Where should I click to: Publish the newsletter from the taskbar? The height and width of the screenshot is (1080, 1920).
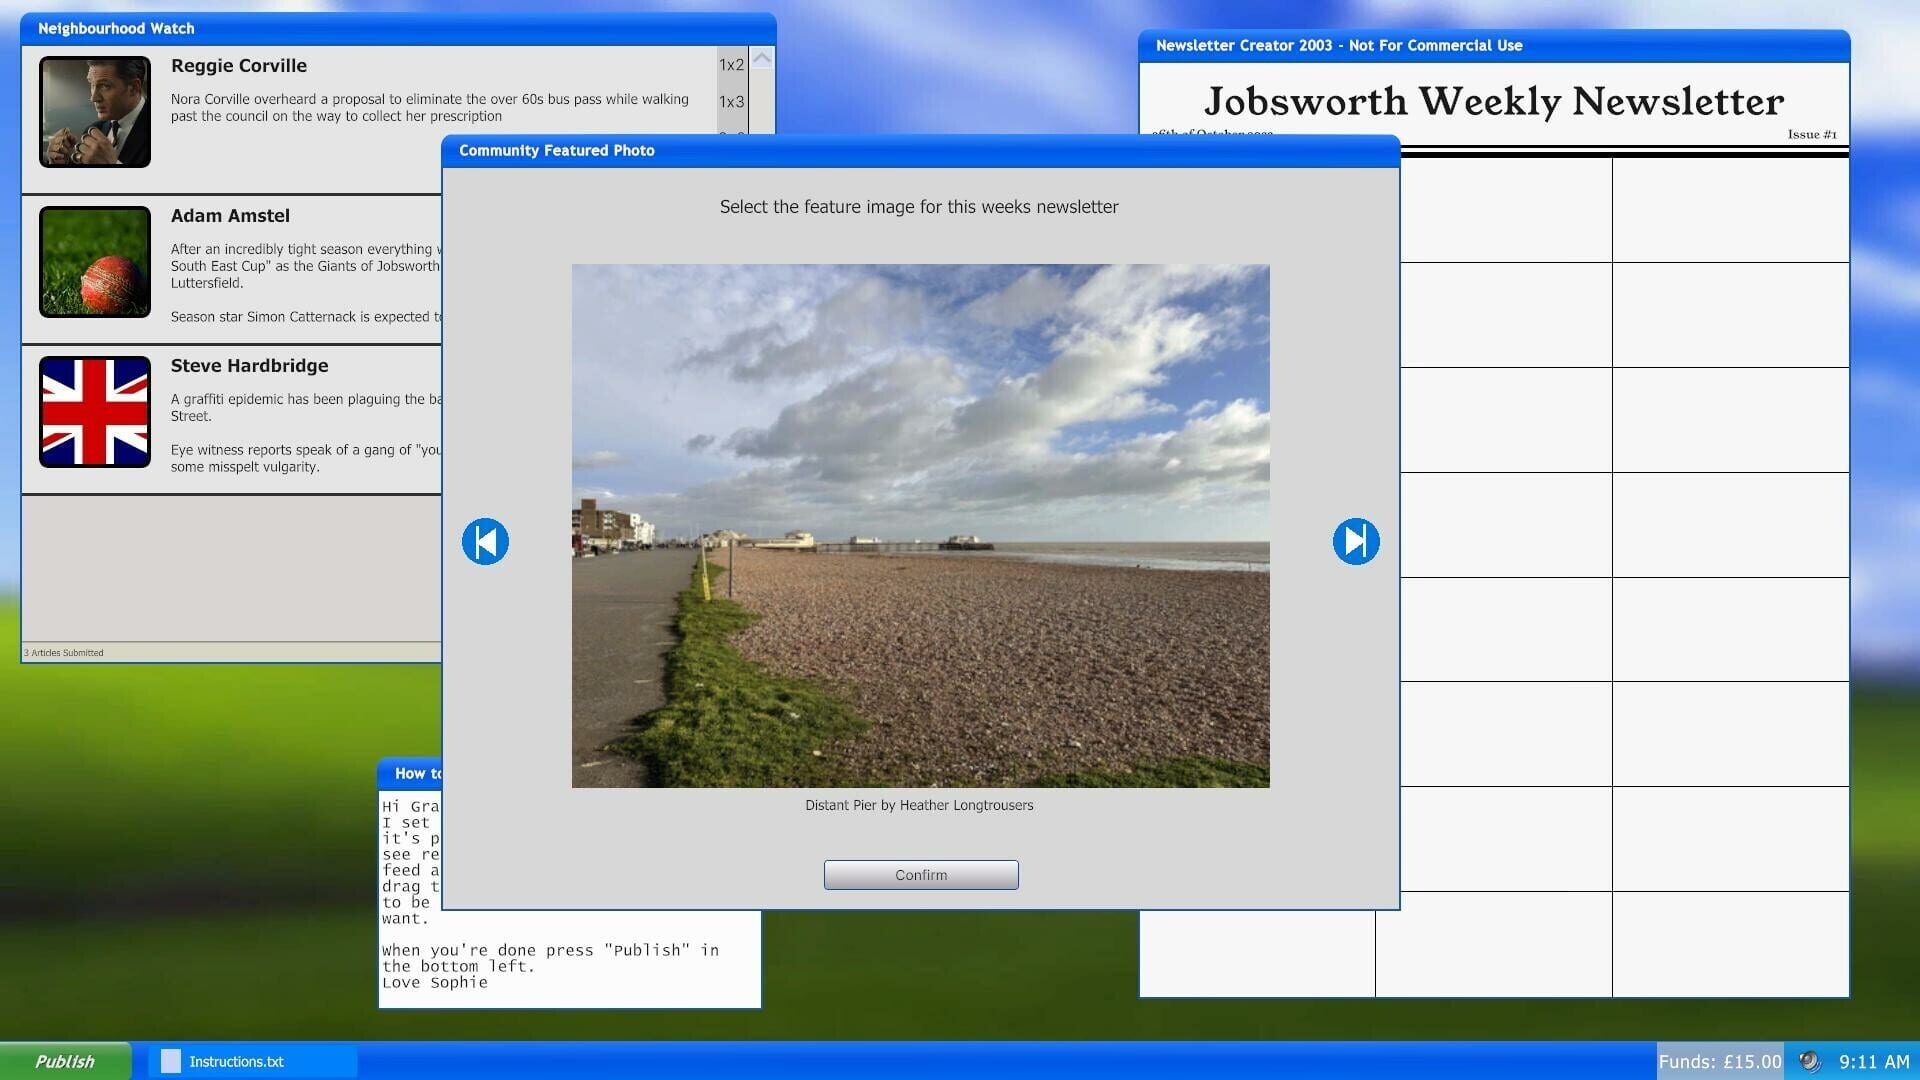[x=65, y=1061]
